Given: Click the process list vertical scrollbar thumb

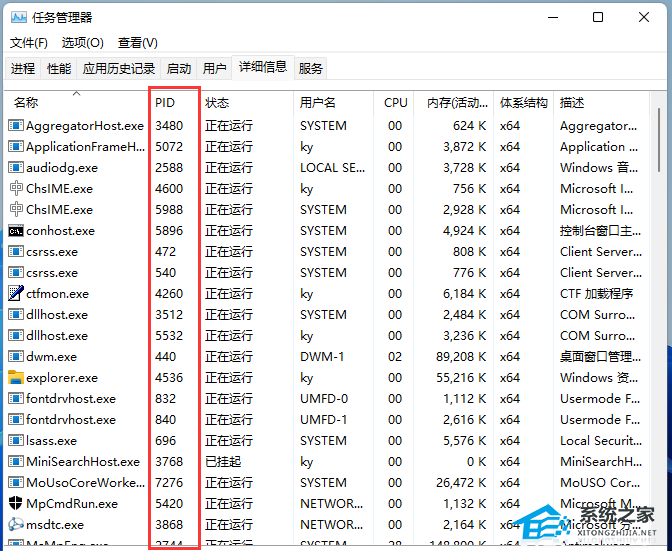Looking at the screenshot, I should pos(659,140).
